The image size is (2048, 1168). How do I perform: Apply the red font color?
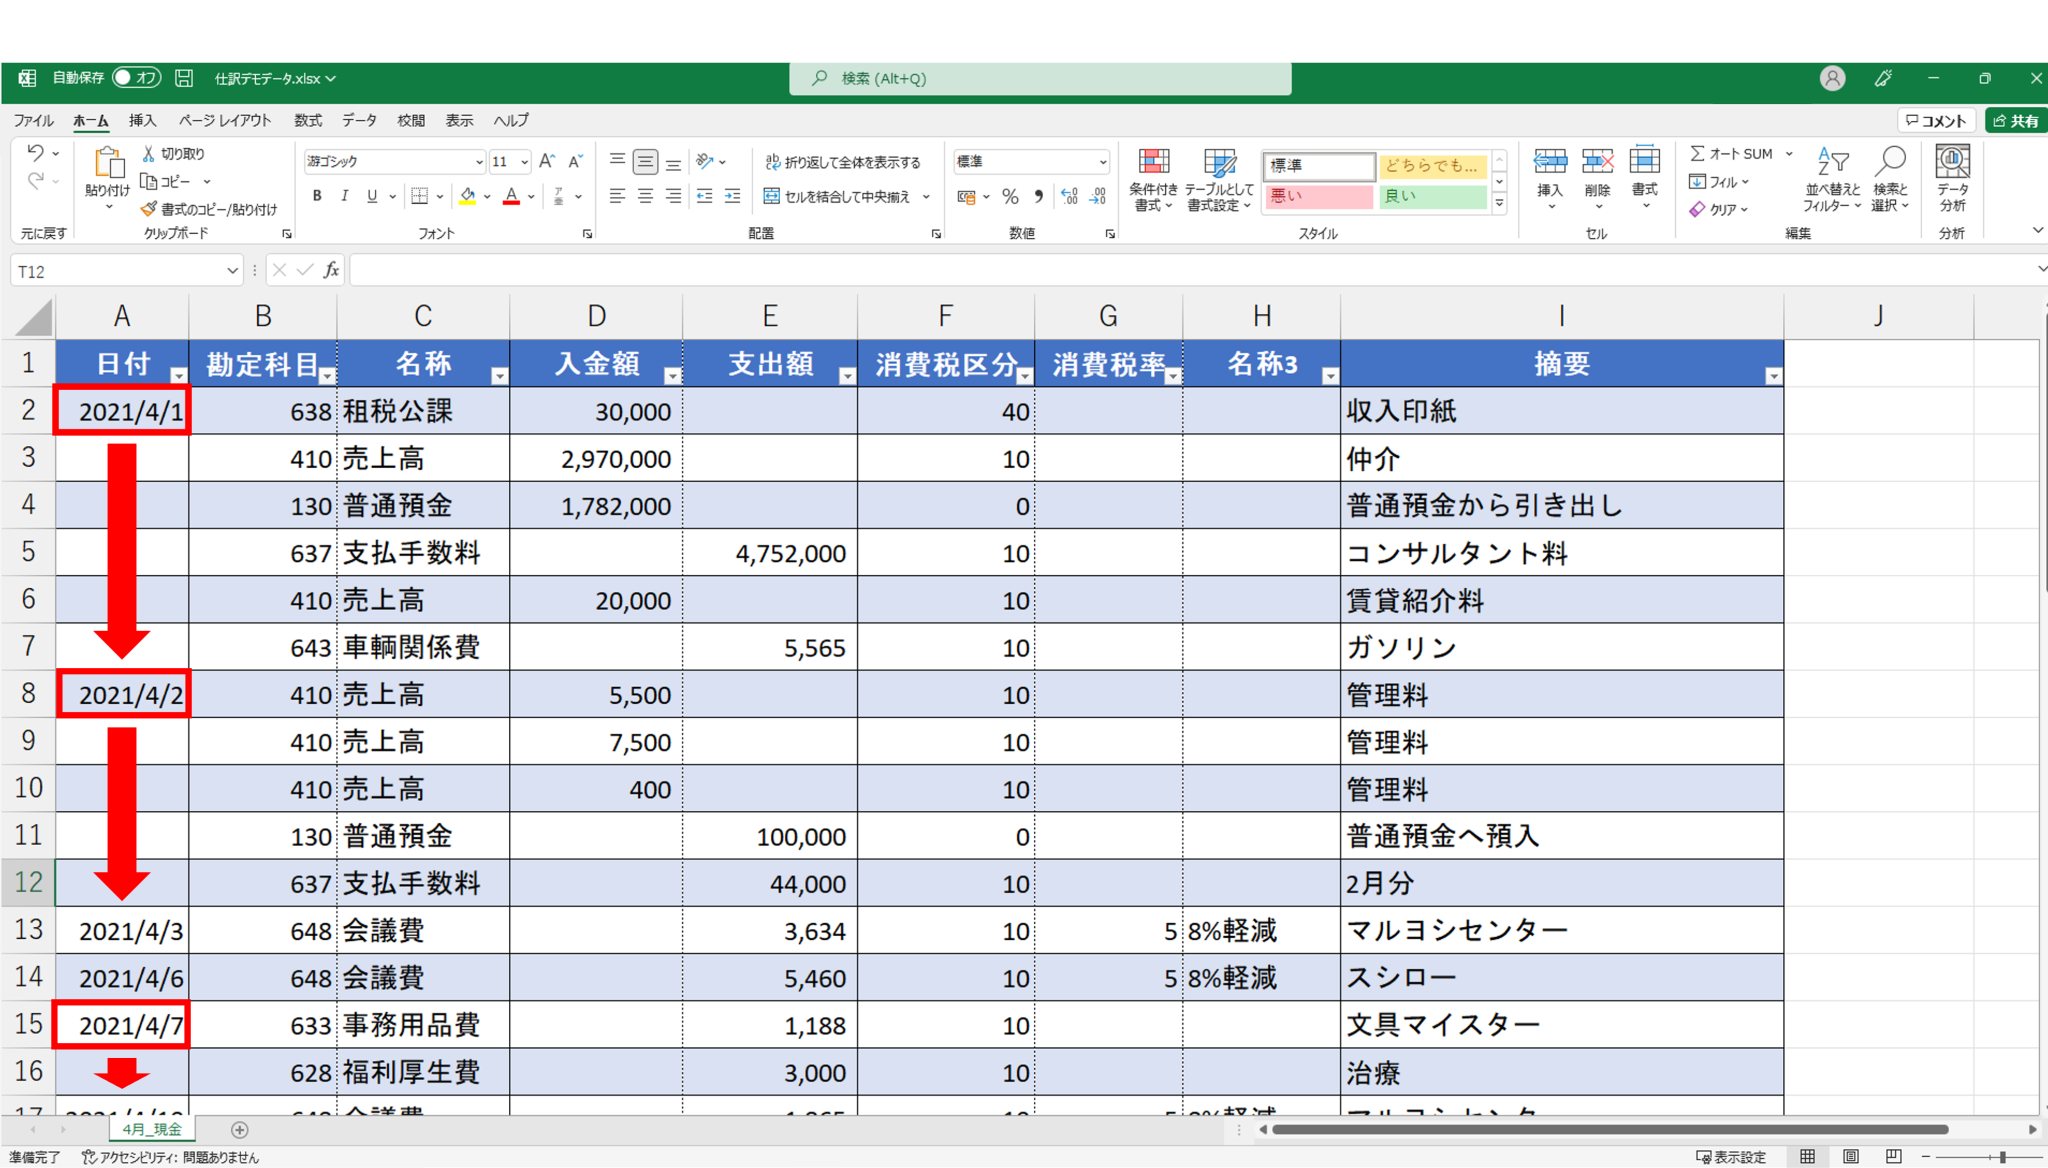click(511, 196)
